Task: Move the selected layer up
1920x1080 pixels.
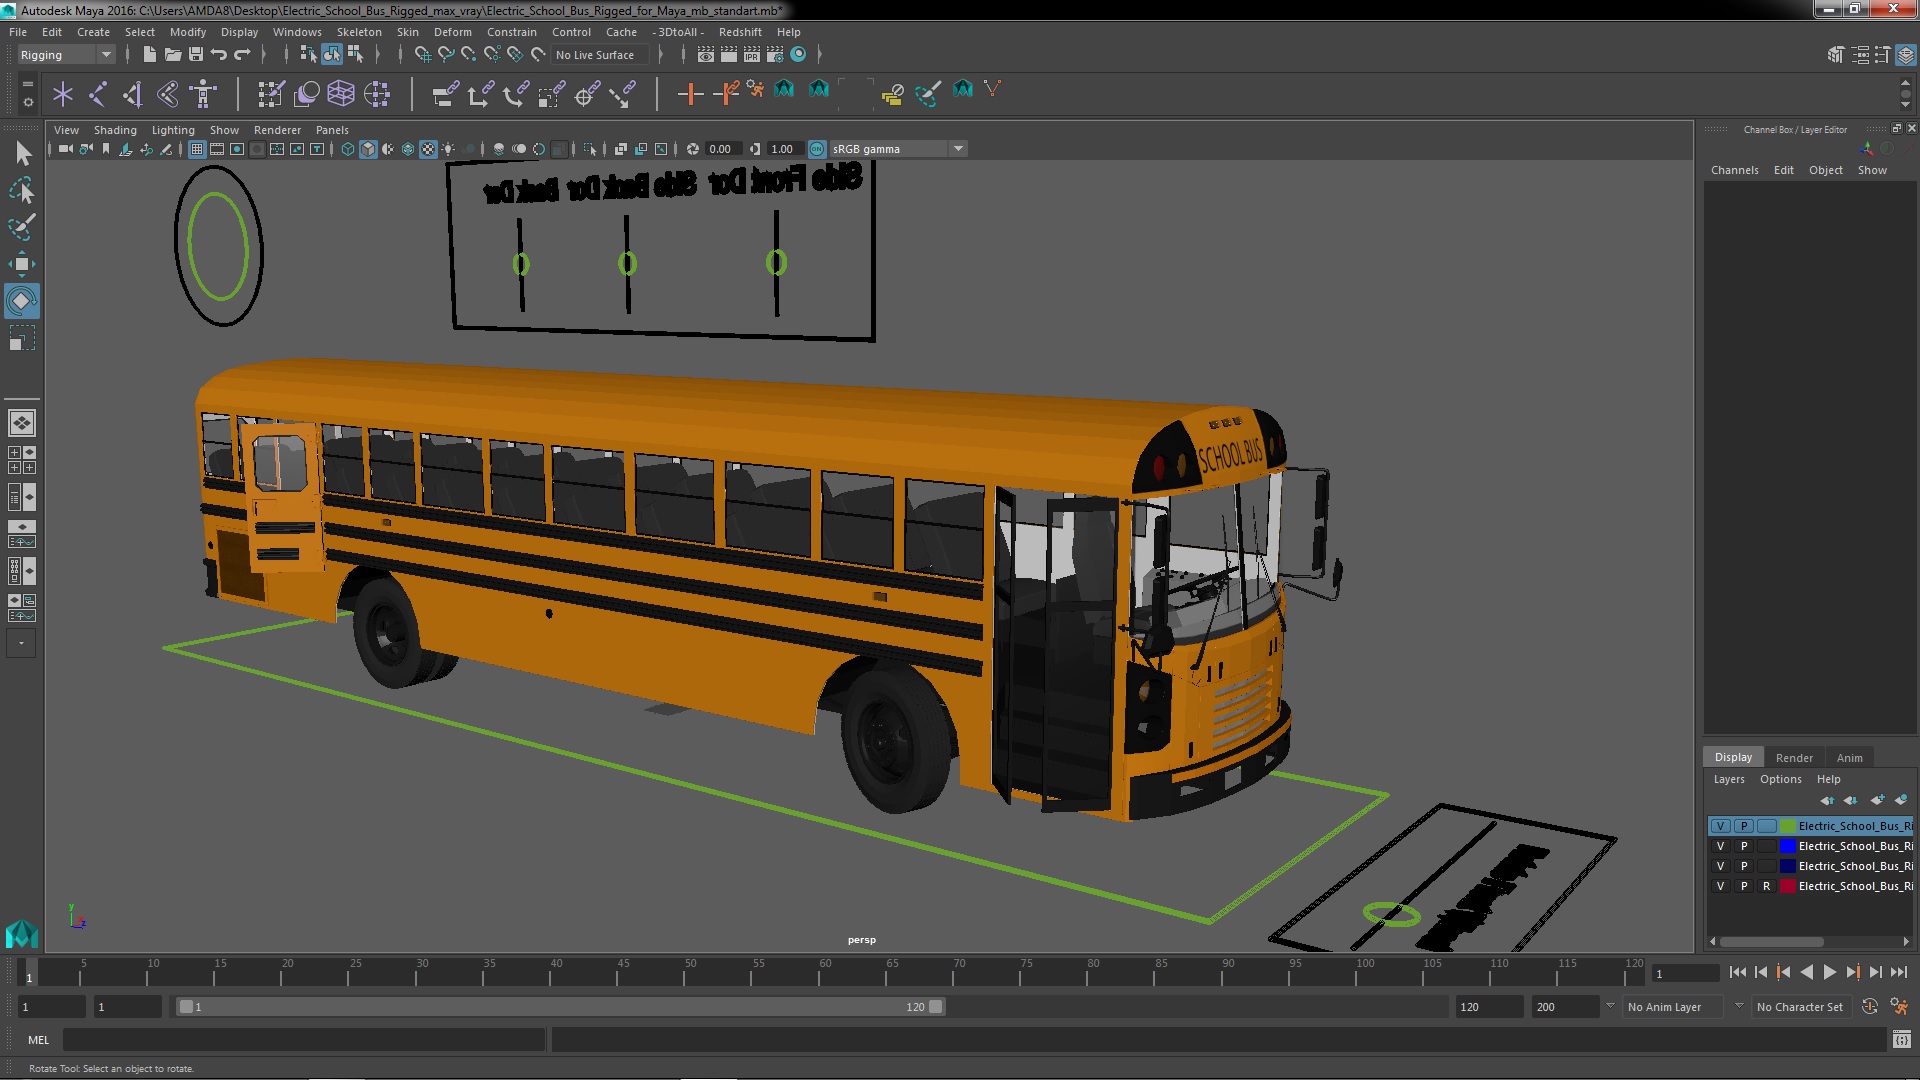Action: coord(1827,800)
